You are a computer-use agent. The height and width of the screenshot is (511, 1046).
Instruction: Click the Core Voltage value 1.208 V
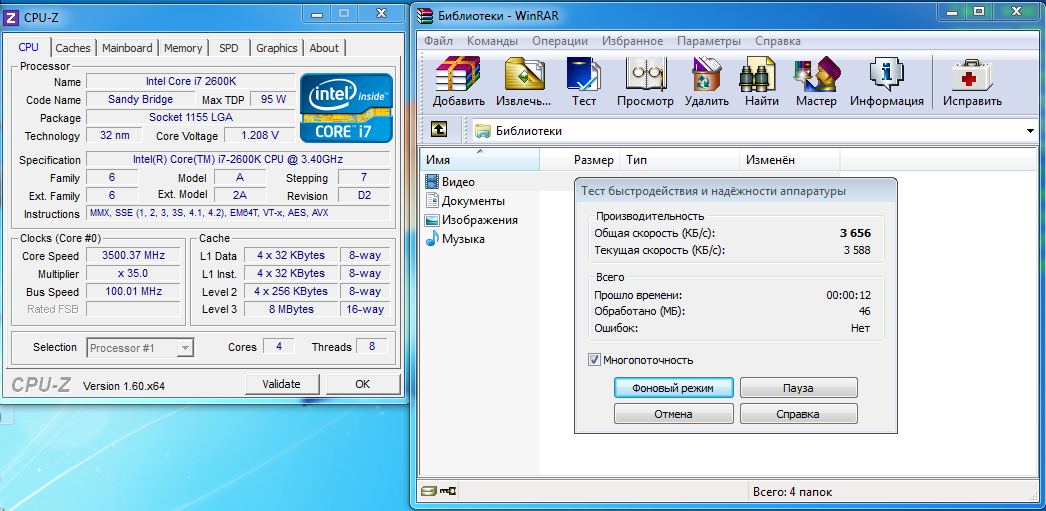click(259, 135)
